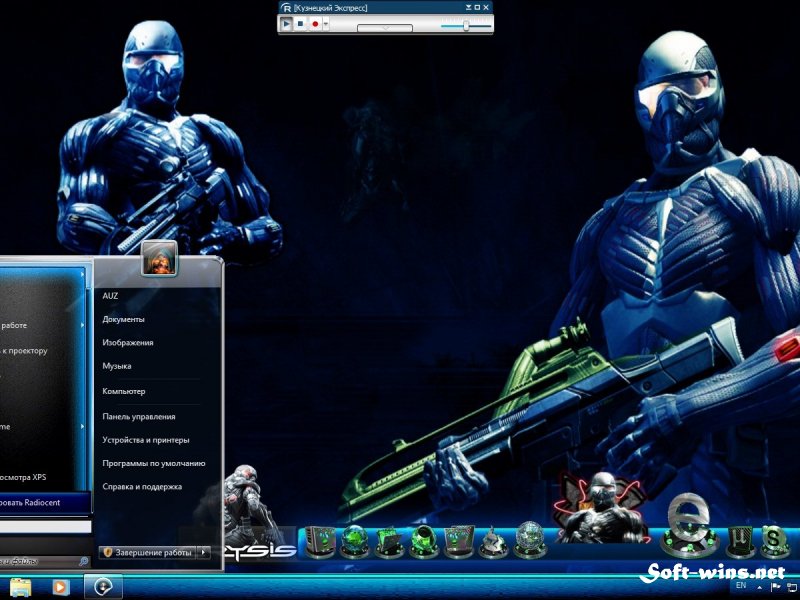Screen dimensions: 800x600
Task: Open the AUZ user folder
Action: (110, 295)
